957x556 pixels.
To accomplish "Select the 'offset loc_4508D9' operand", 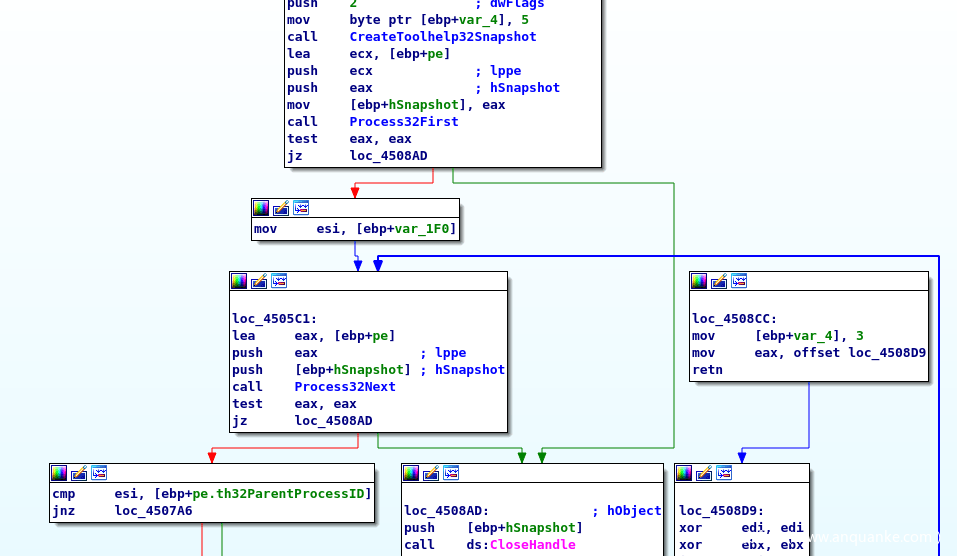I will pos(859,353).
